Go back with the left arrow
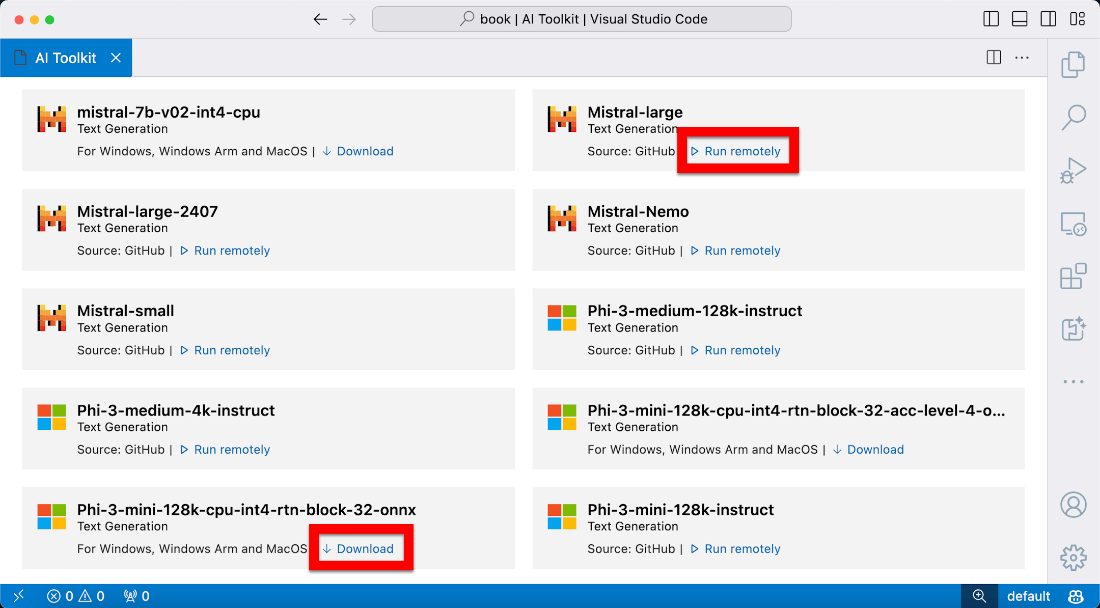 [321, 20]
